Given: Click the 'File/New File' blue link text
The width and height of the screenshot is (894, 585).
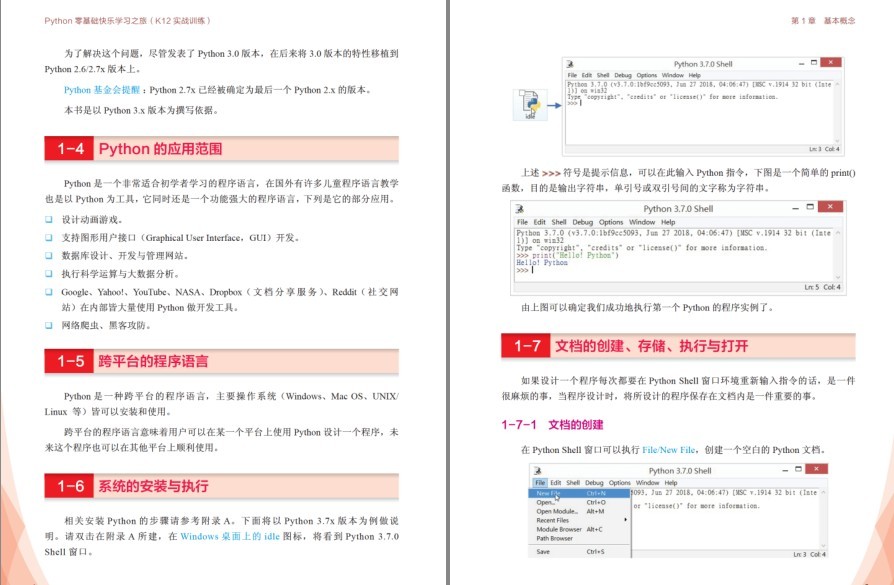Looking at the screenshot, I should (x=668, y=450).
